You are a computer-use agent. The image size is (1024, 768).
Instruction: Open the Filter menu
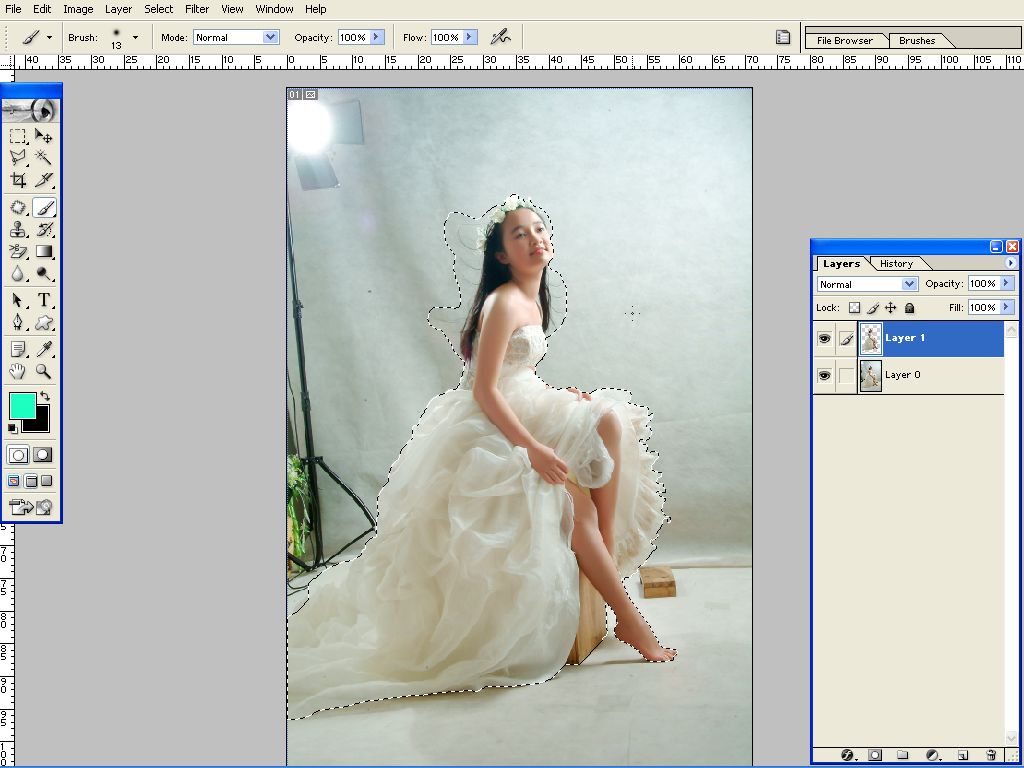coord(197,9)
